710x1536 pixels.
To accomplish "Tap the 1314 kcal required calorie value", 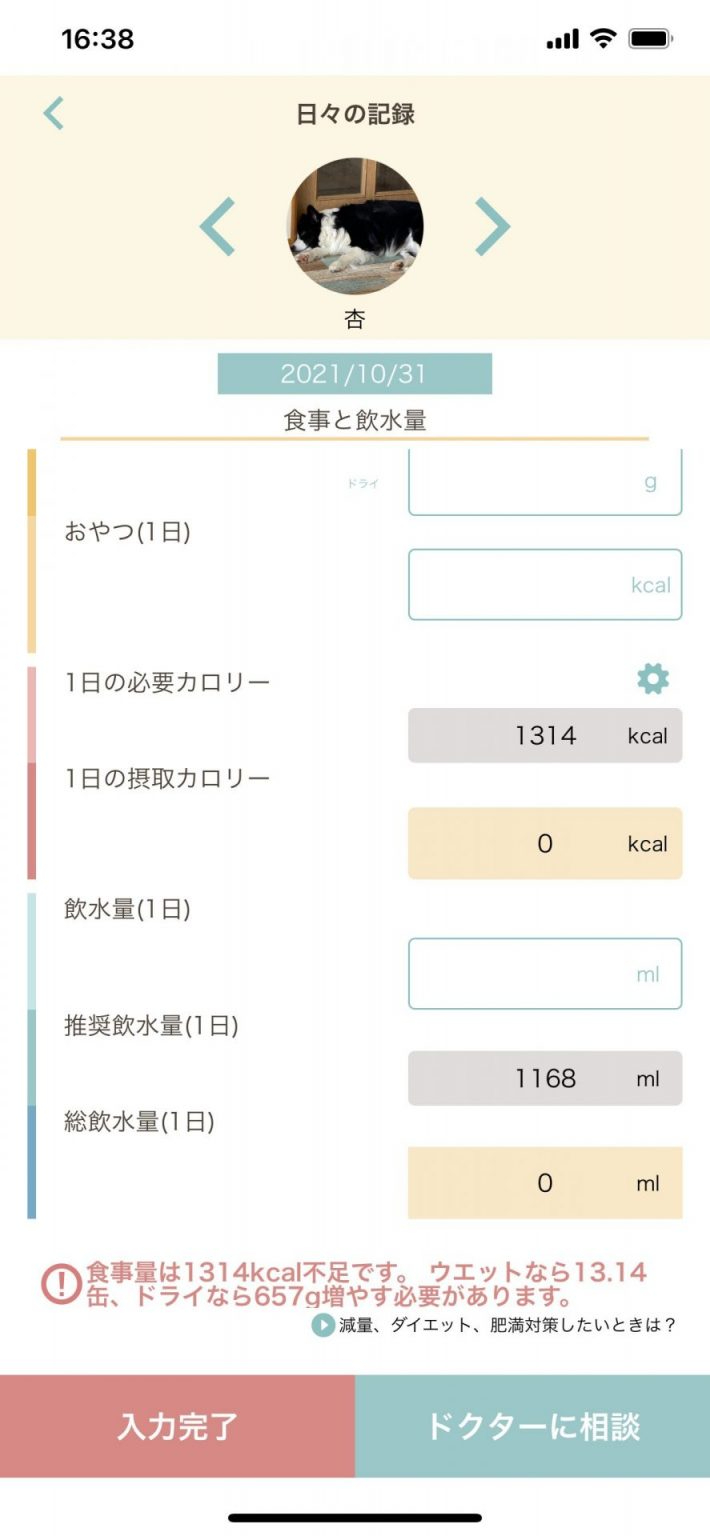I will pyautogui.click(x=545, y=736).
